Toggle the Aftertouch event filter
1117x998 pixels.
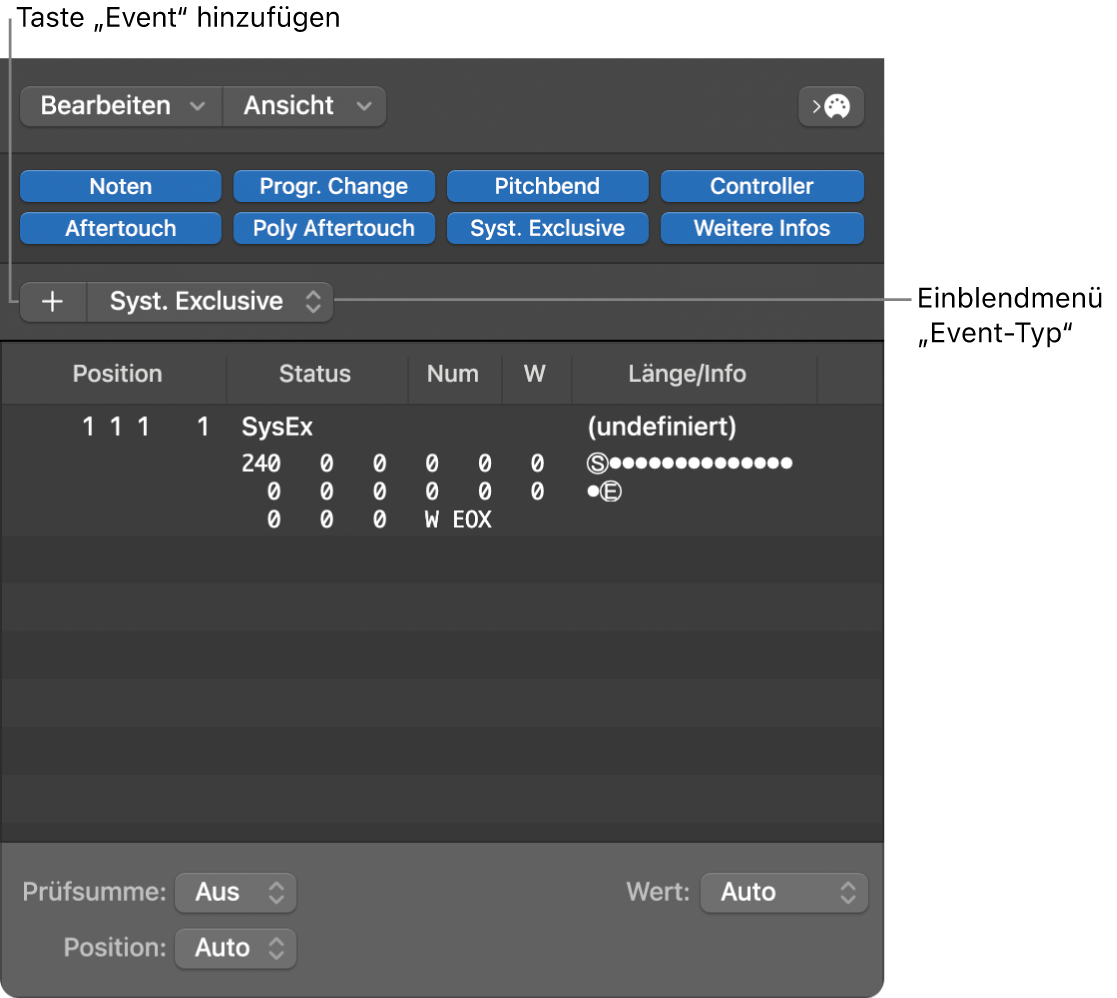point(119,227)
